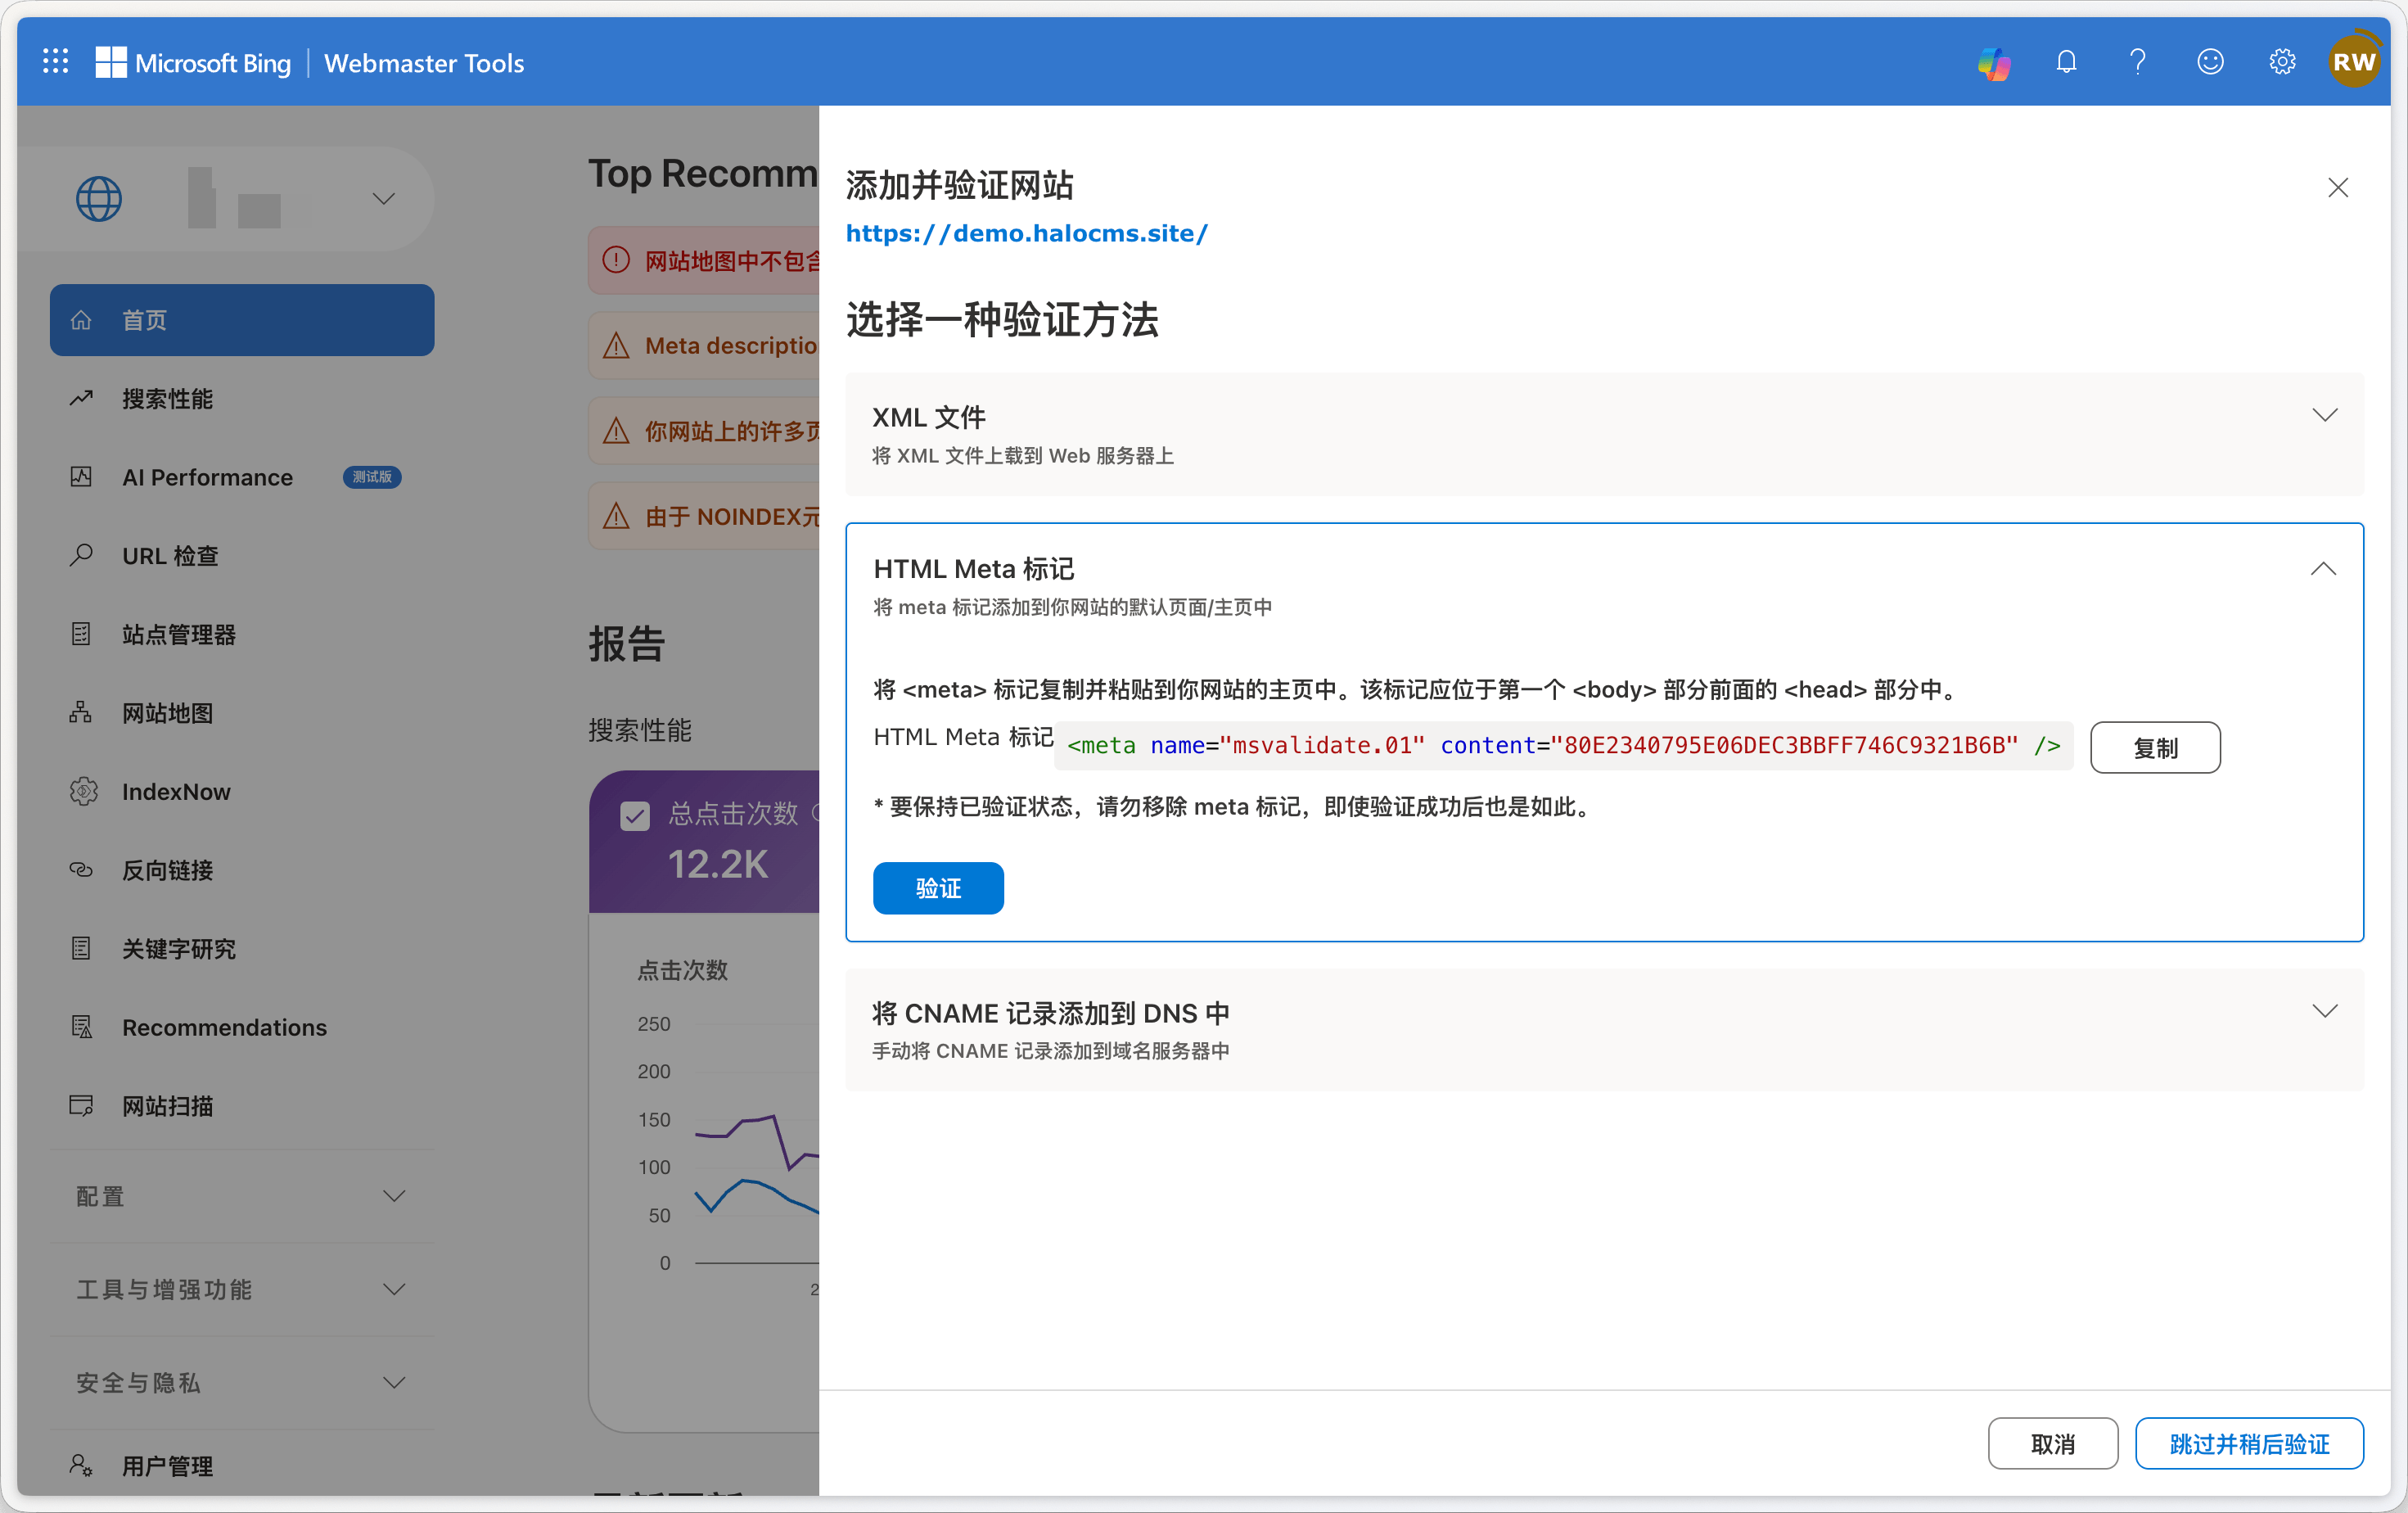The width and height of the screenshot is (2408, 1513).
Task: Open the Copilot icon in header
Action: point(1994,62)
